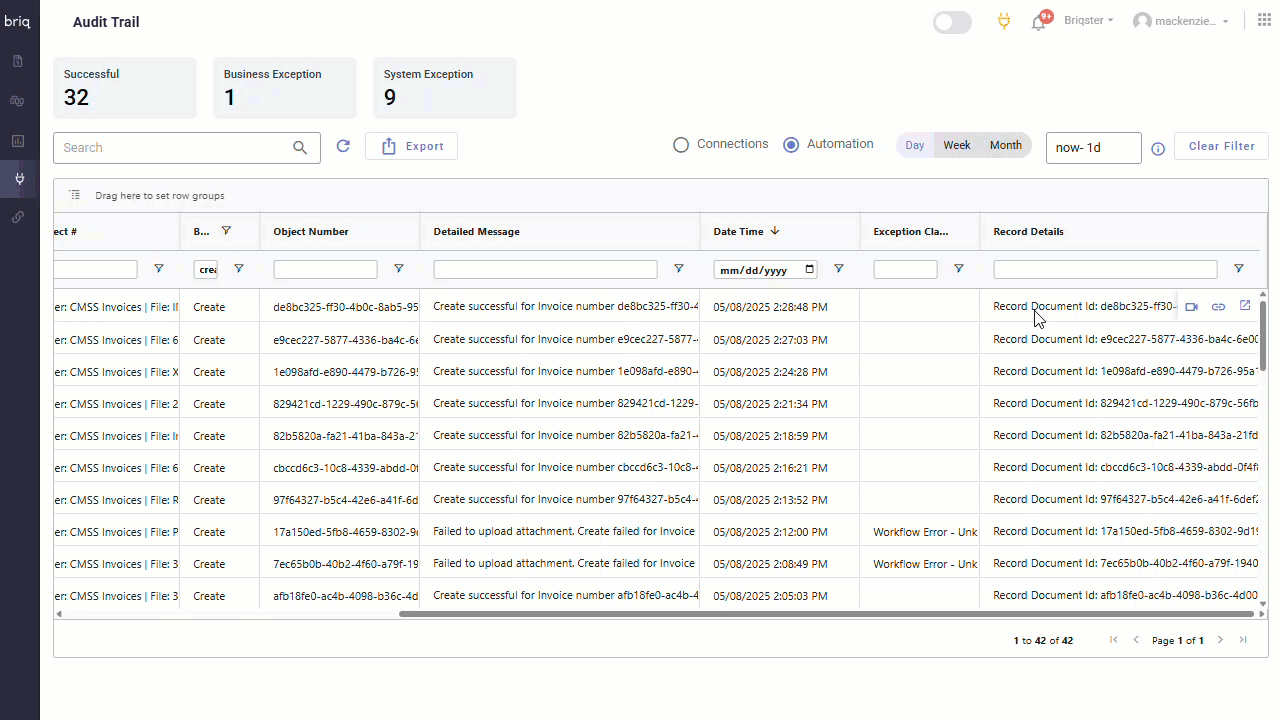This screenshot has width=1280, height=720.
Task: Open filter options for Date Time filter
Action: click(838, 269)
